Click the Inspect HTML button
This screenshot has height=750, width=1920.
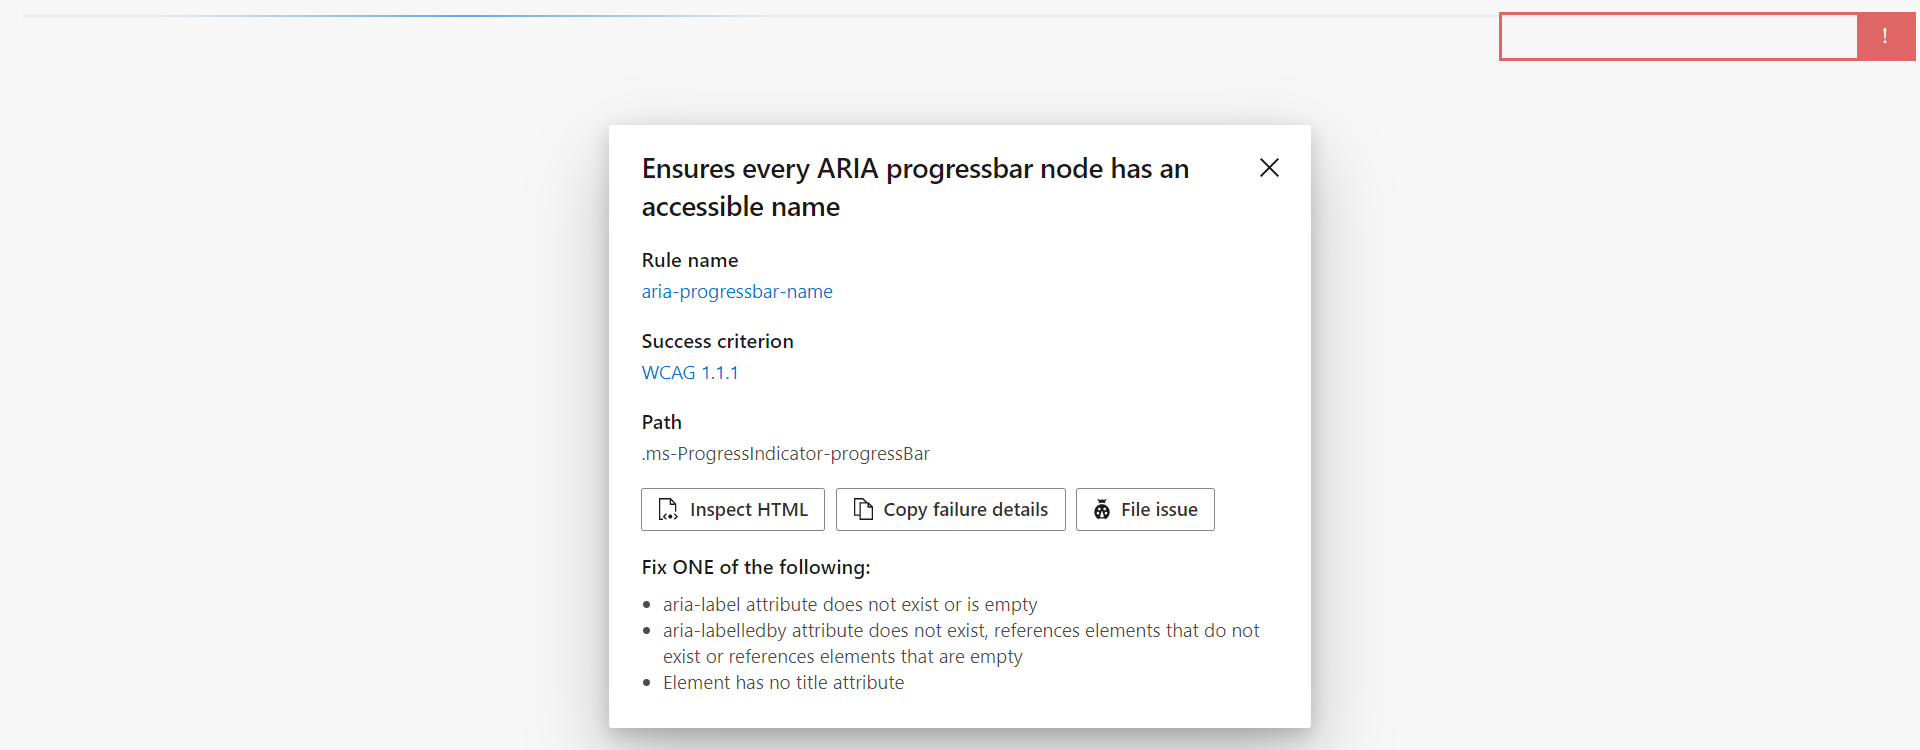pos(732,509)
